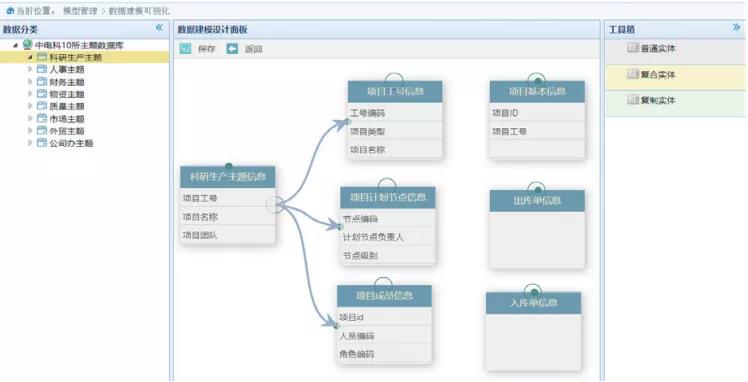
Task: Open 模型管理 in the breadcrumb
Action: click(x=80, y=11)
